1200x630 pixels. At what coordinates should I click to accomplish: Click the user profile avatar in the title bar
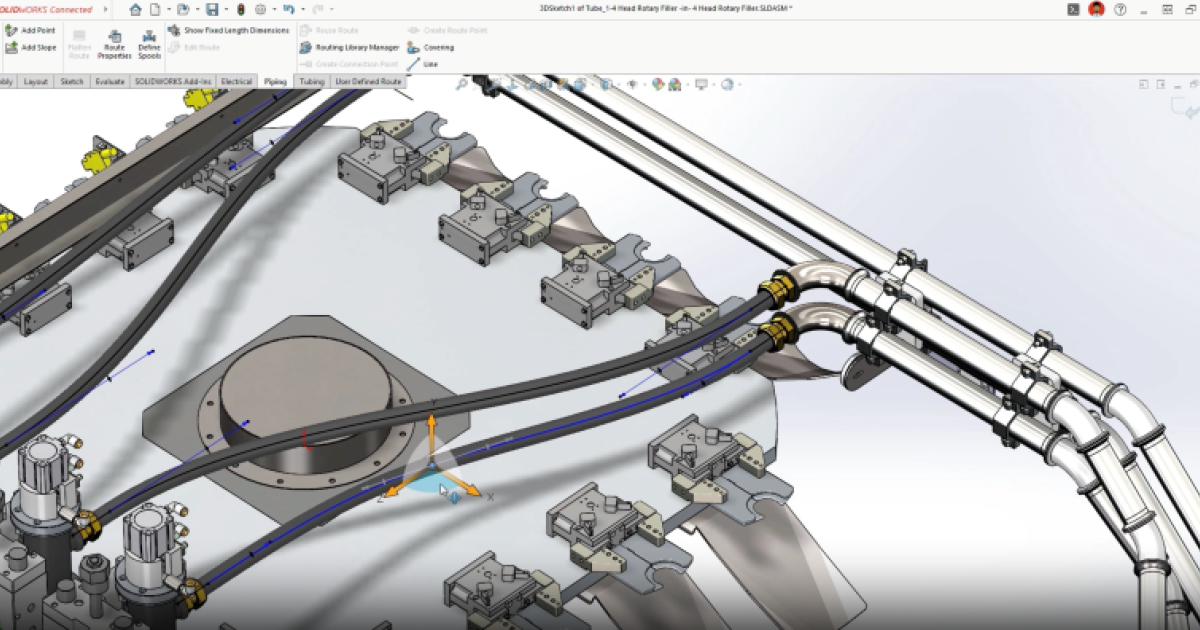pos(1095,9)
